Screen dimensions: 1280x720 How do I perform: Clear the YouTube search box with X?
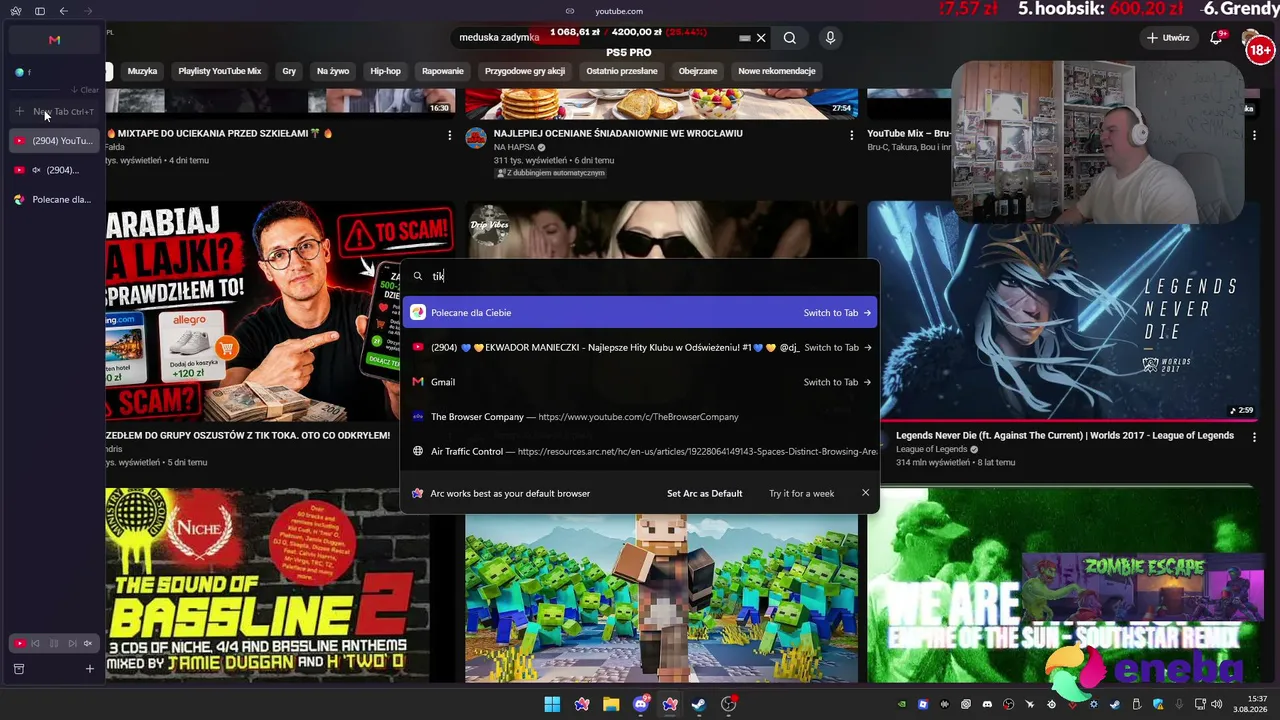761,38
